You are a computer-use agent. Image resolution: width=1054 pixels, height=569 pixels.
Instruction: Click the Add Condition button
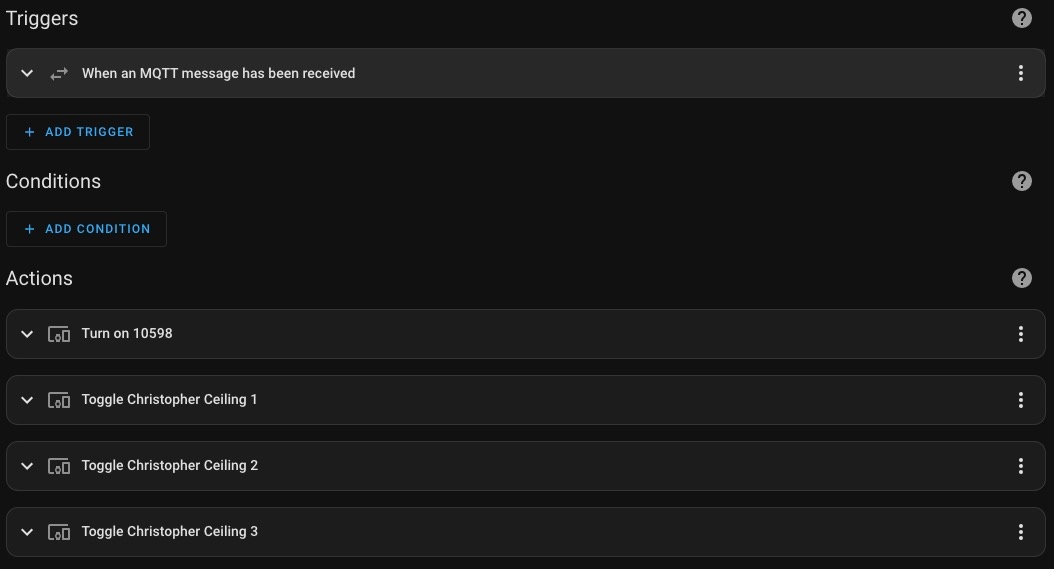coord(86,229)
